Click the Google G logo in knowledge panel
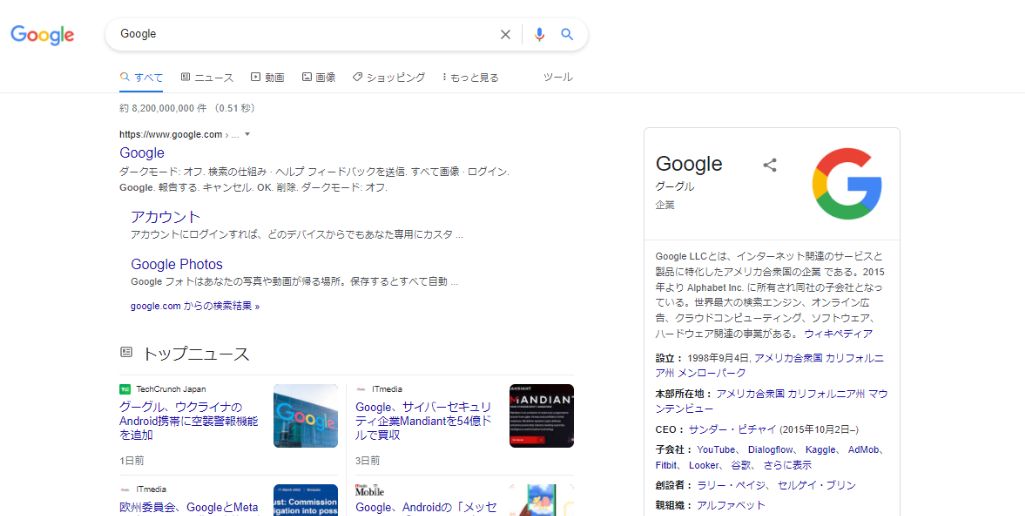 847,184
